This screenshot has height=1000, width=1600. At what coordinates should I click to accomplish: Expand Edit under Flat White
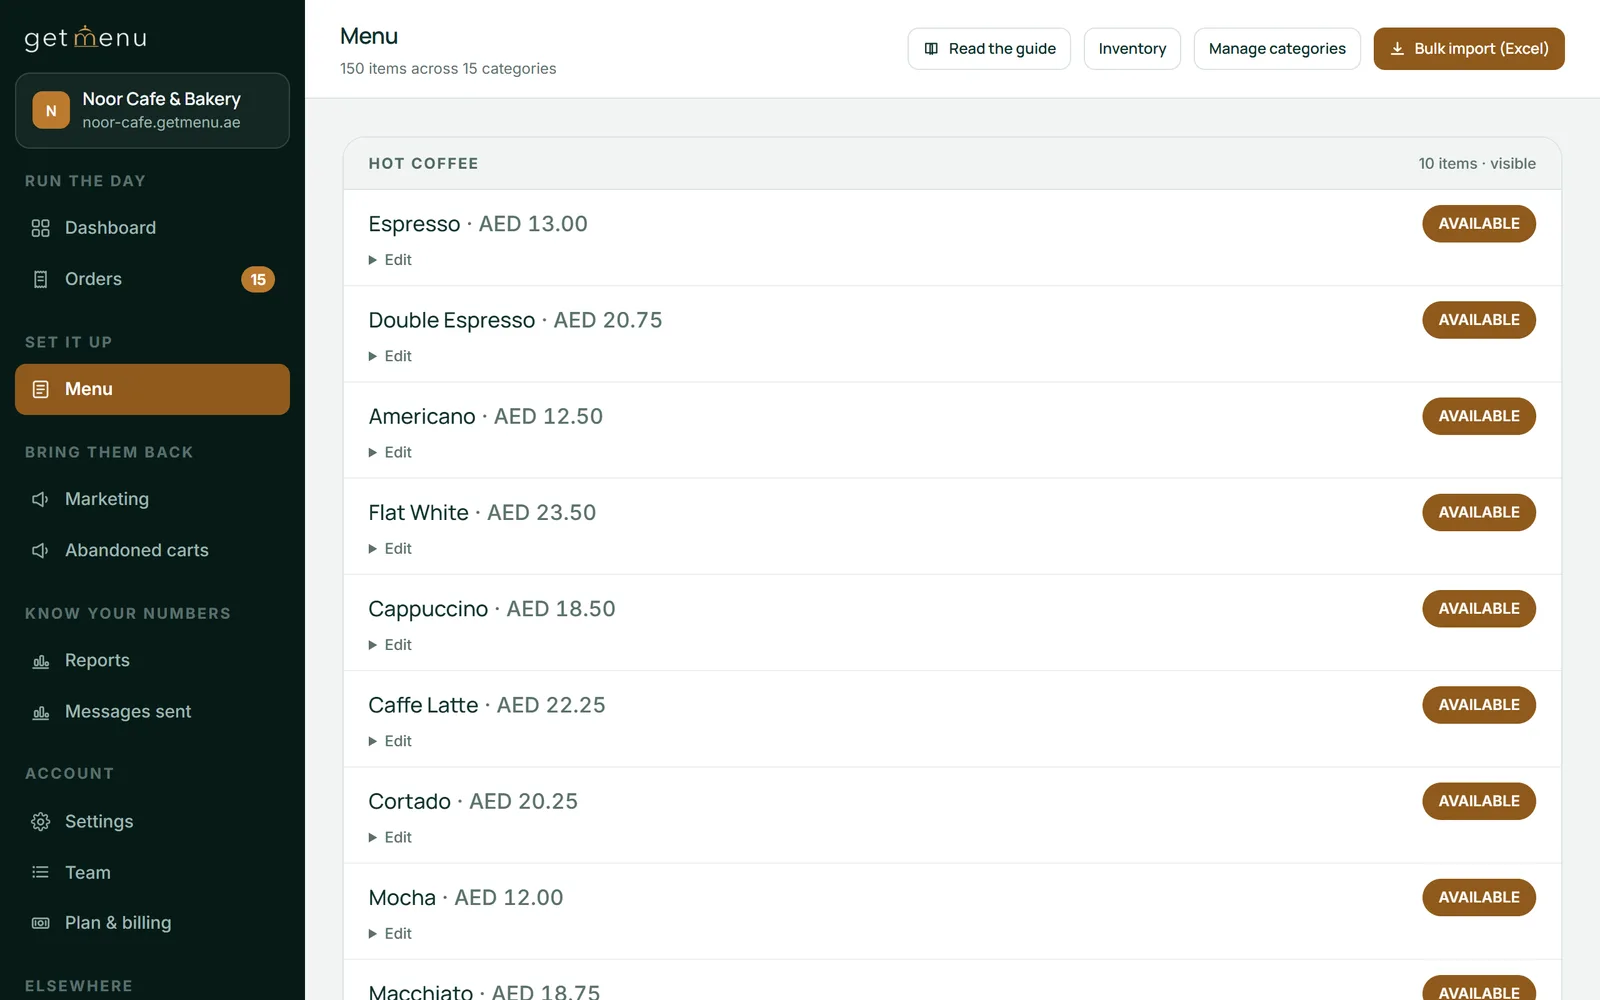tap(390, 549)
